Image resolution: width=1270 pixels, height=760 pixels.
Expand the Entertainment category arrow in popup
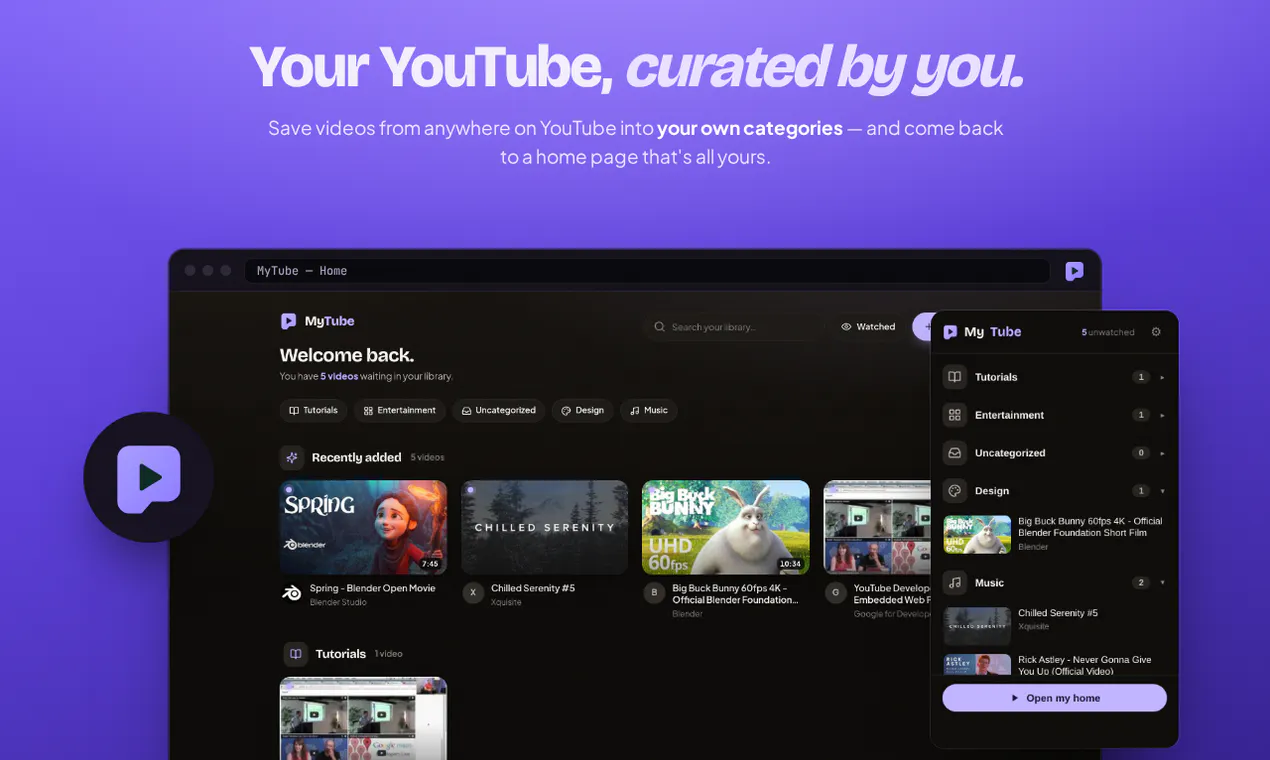1162,415
